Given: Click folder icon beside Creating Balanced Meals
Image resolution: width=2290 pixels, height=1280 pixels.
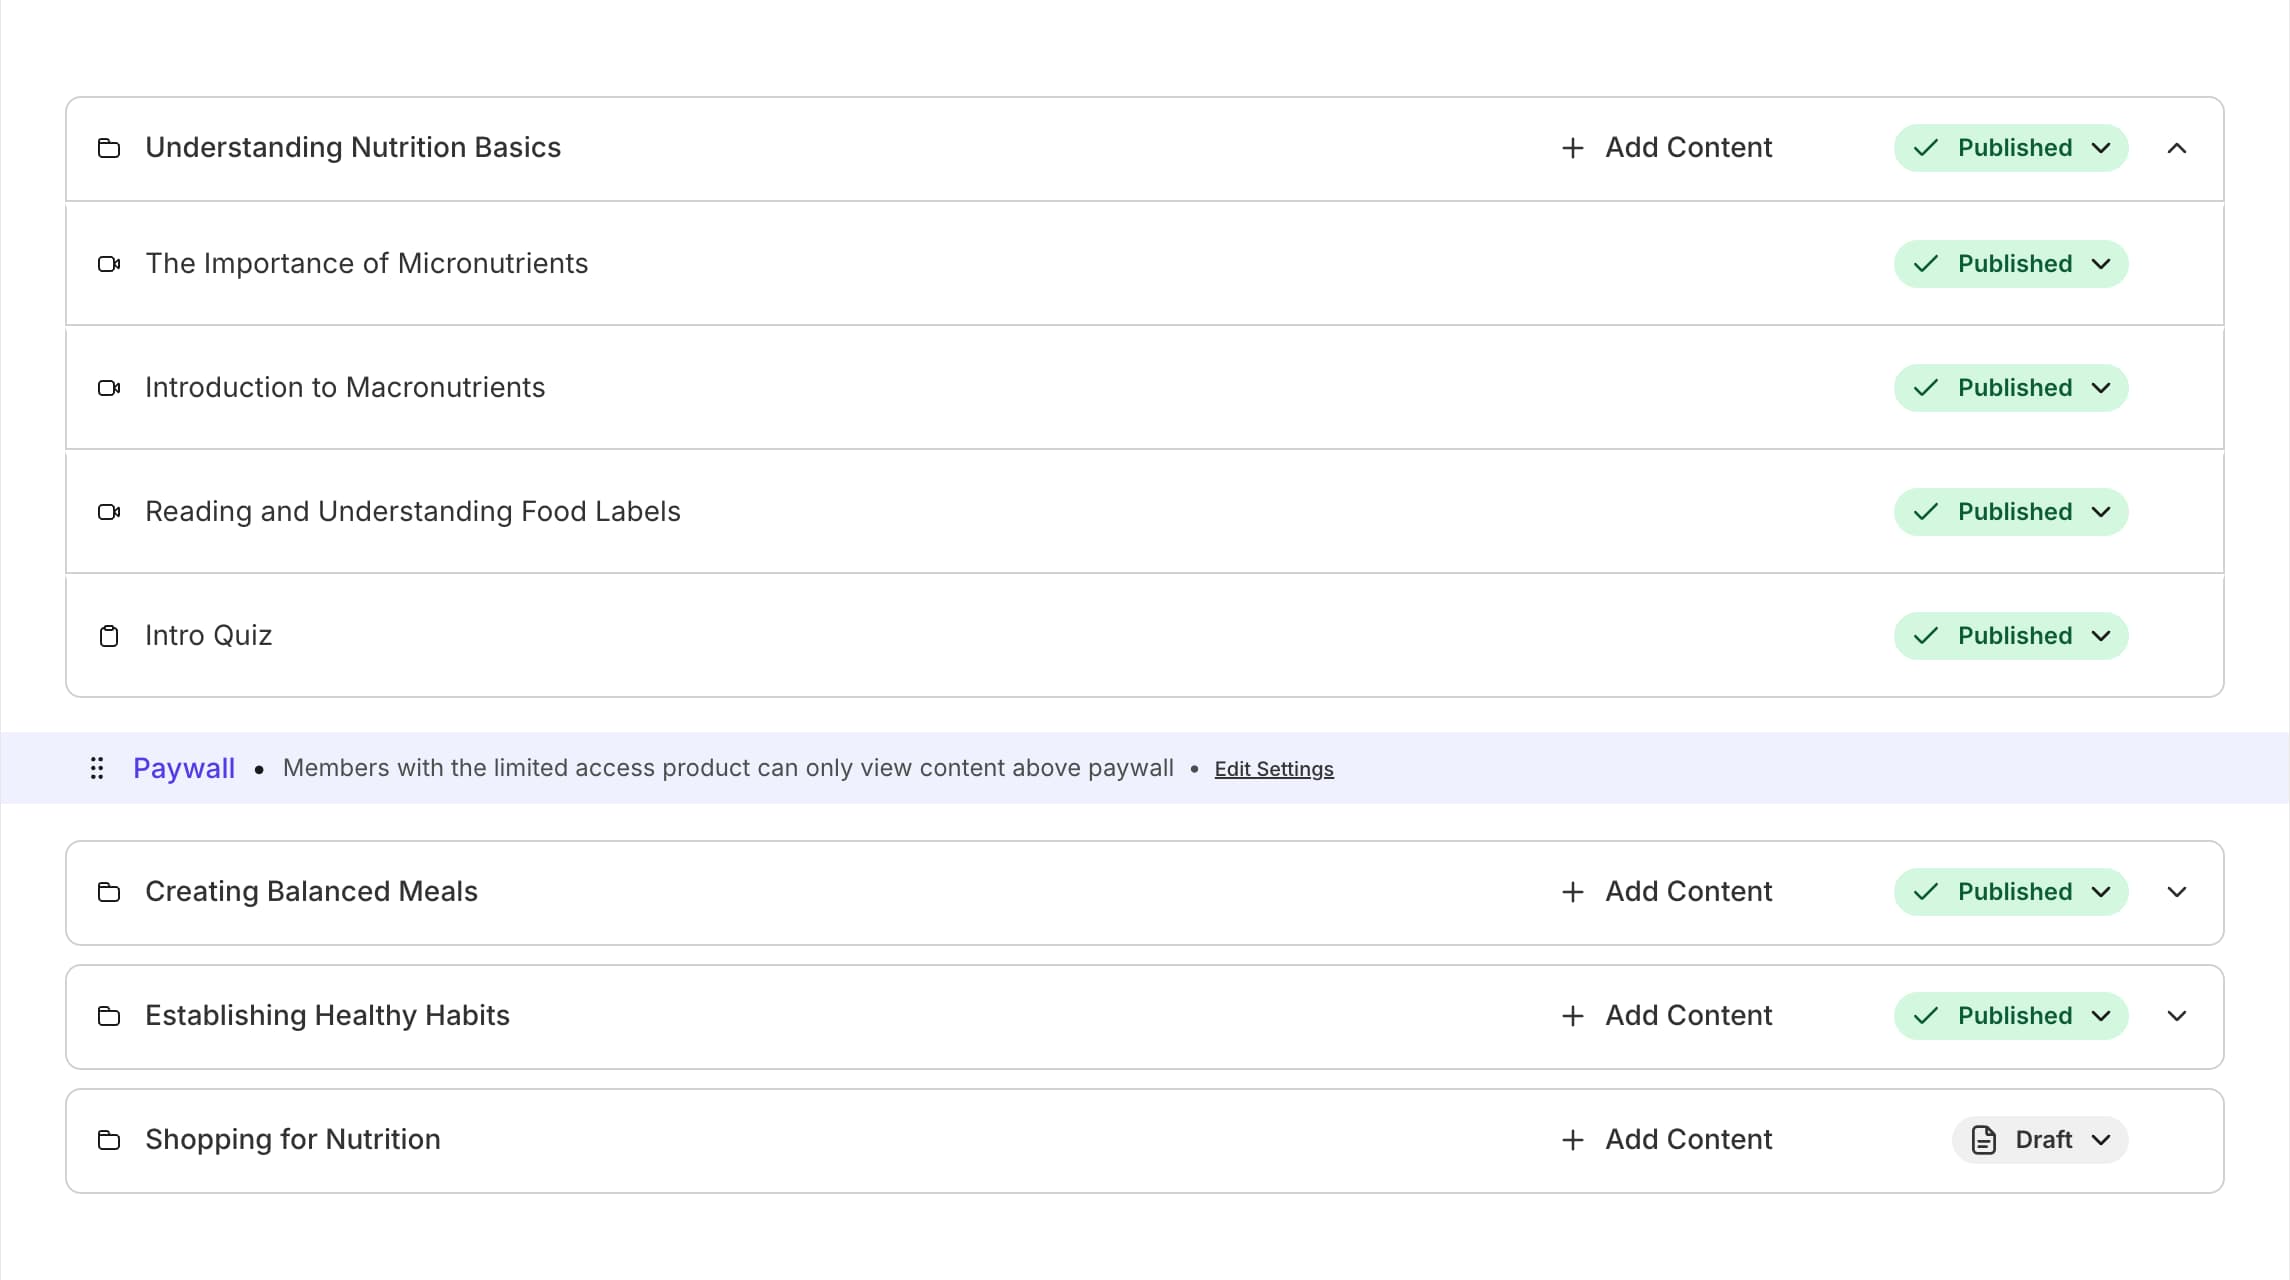Looking at the screenshot, I should point(109,892).
